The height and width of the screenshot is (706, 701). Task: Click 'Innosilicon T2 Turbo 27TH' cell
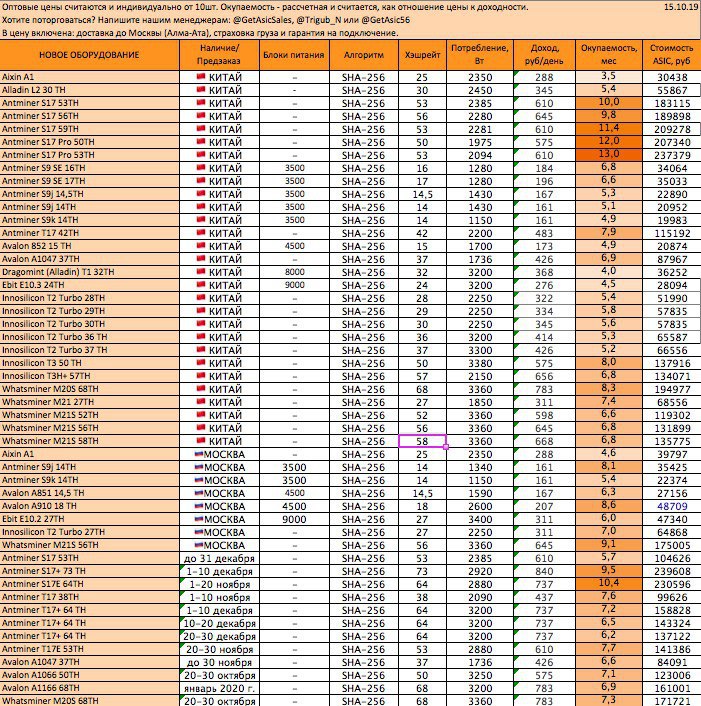(x=90, y=532)
